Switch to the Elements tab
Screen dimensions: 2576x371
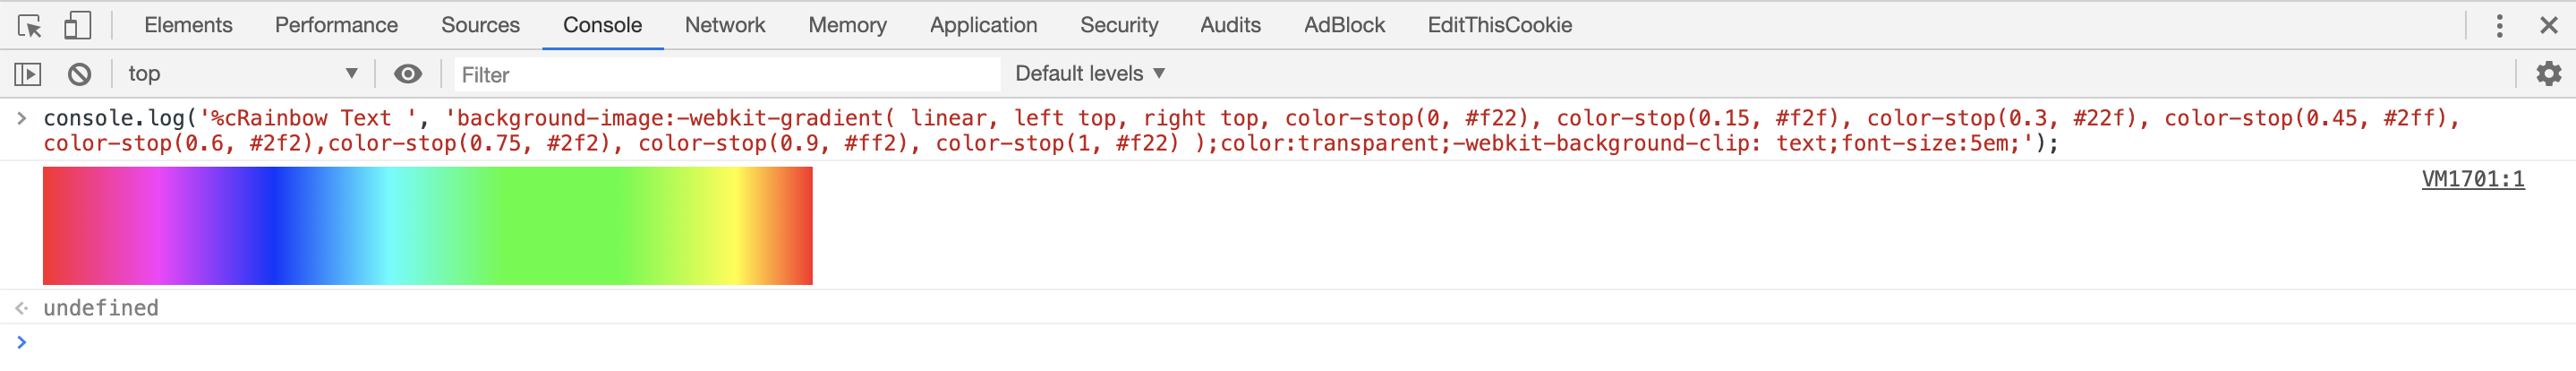pos(188,25)
